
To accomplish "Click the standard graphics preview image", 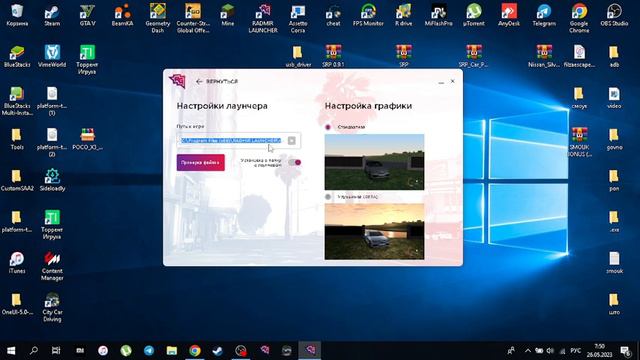I will [x=374, y=162].
